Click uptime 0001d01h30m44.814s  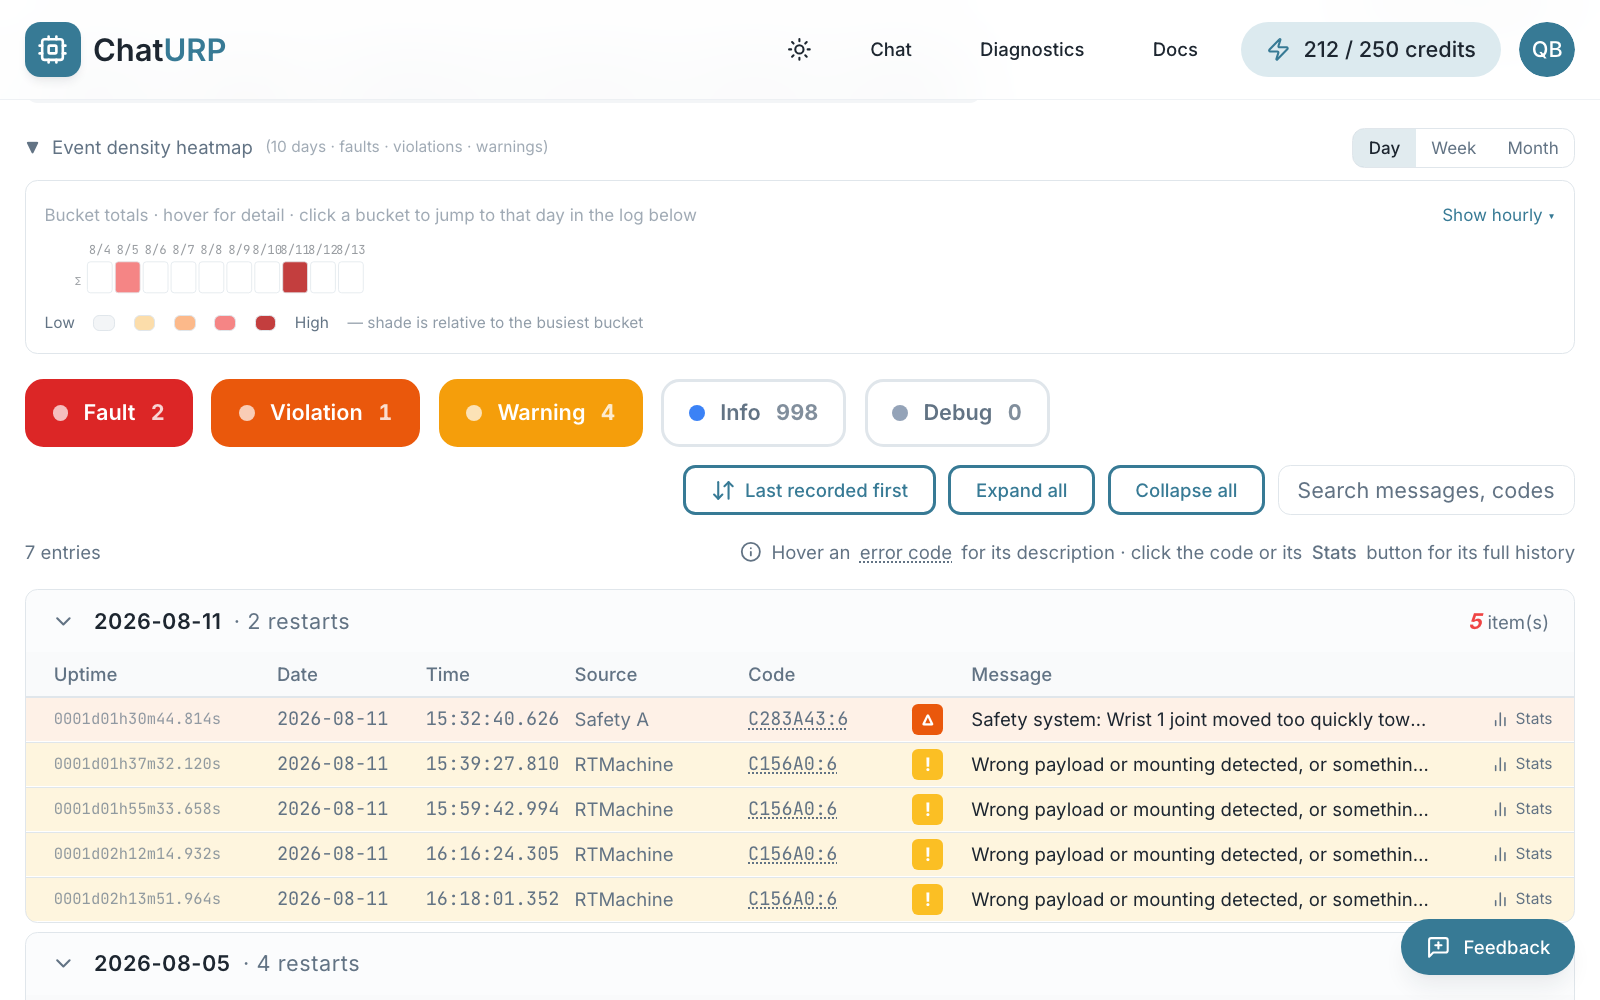click(137, 719)
